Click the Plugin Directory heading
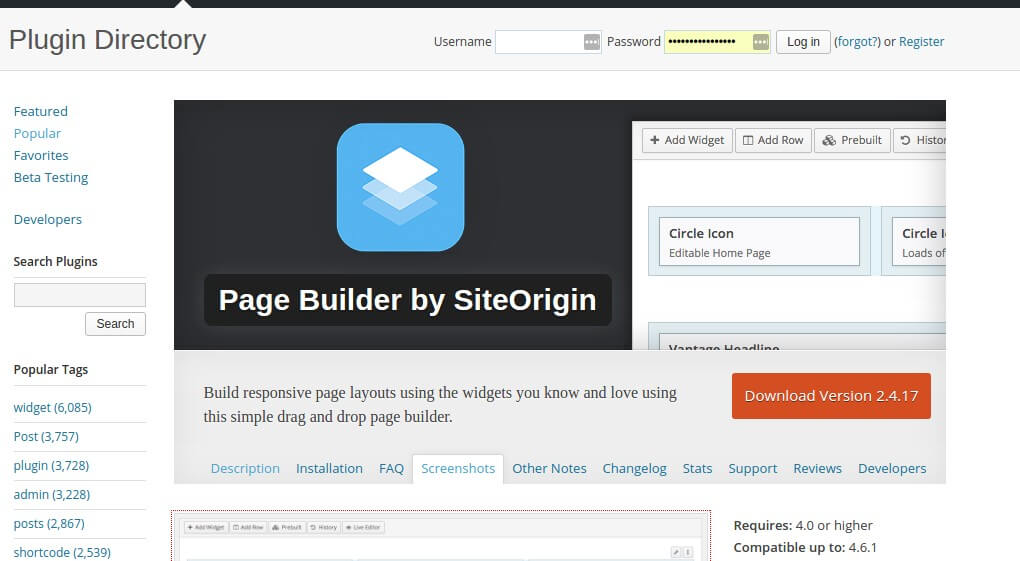Screen dimensions: 1020x561 107,40
